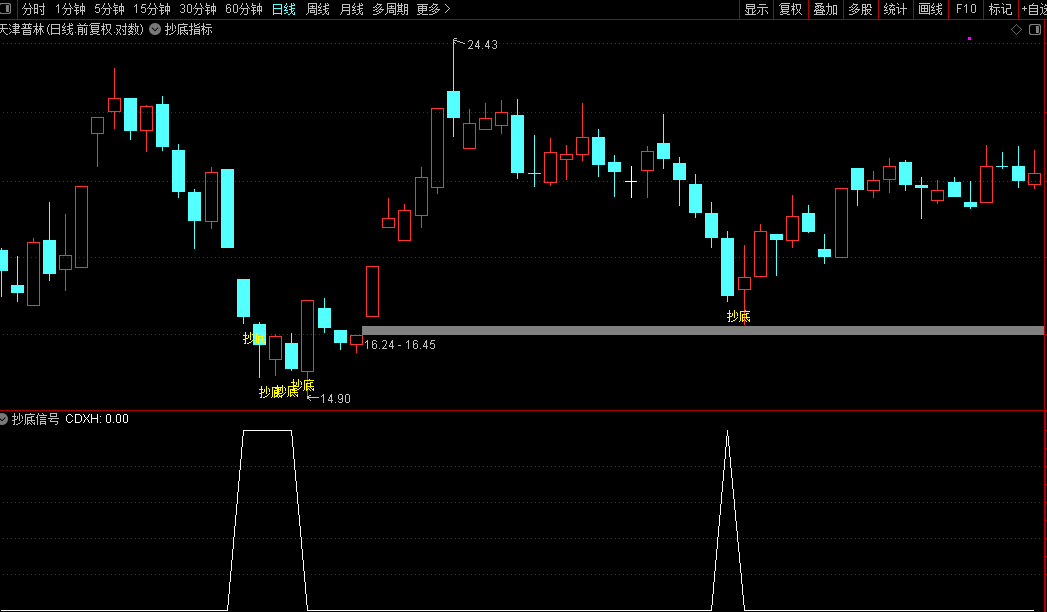Click the CDXH: 0.00 value
This screenshot has height=612, width=1047.
pyautogui.click(x=97, y=419)
